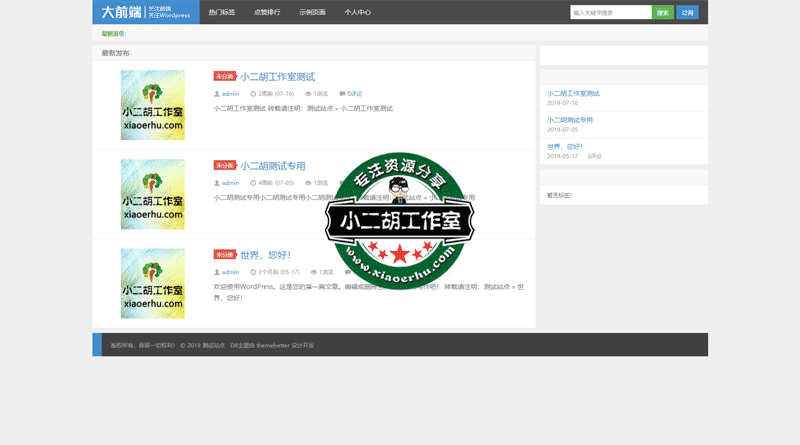Open sidebar link 小二胡工作室测试

click(573, 93)
